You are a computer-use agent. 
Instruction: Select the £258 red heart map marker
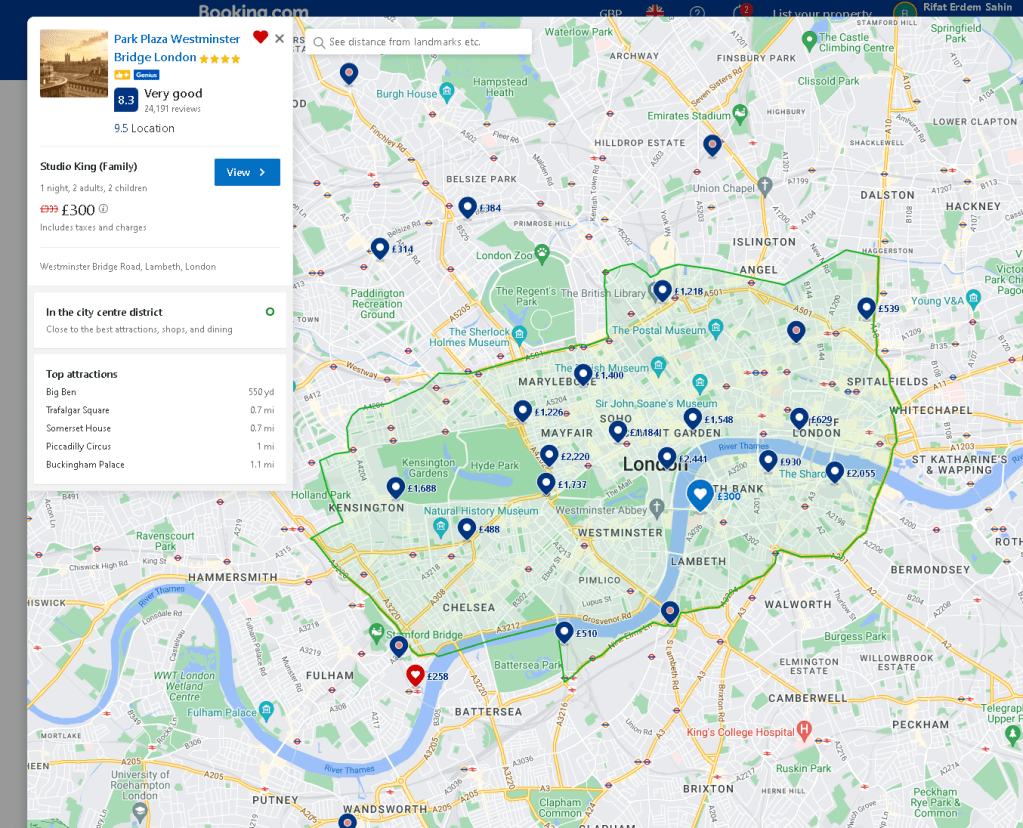(x=416, y=676)
